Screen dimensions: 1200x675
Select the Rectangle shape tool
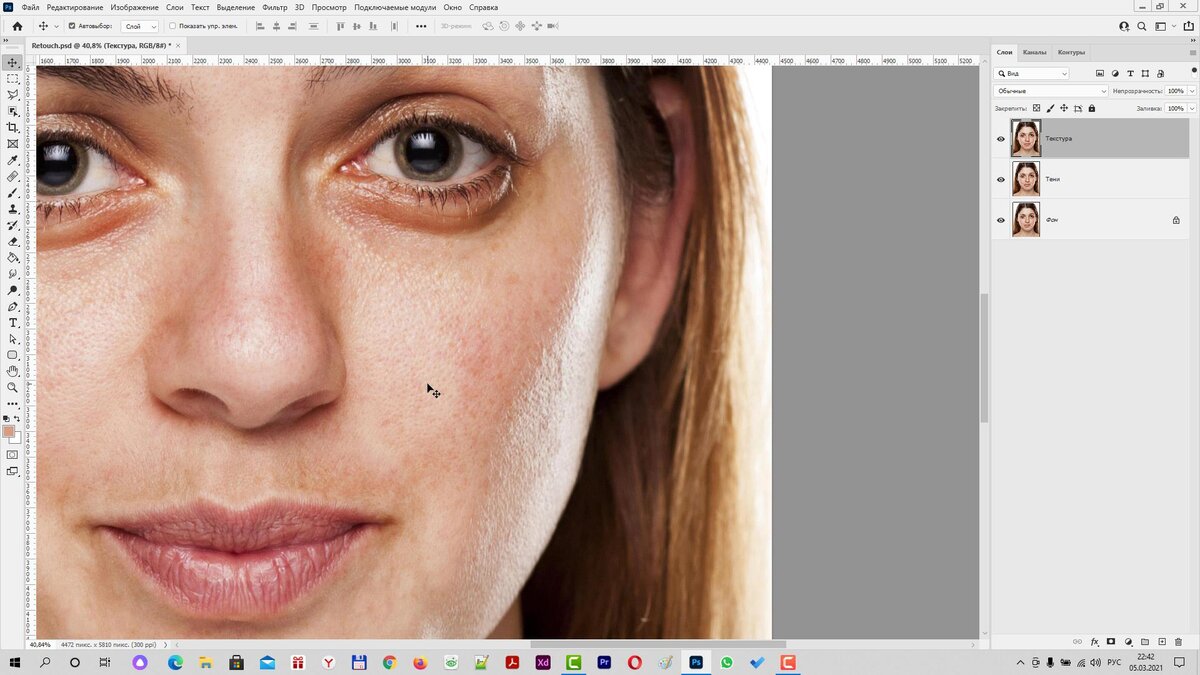point(13,355)
